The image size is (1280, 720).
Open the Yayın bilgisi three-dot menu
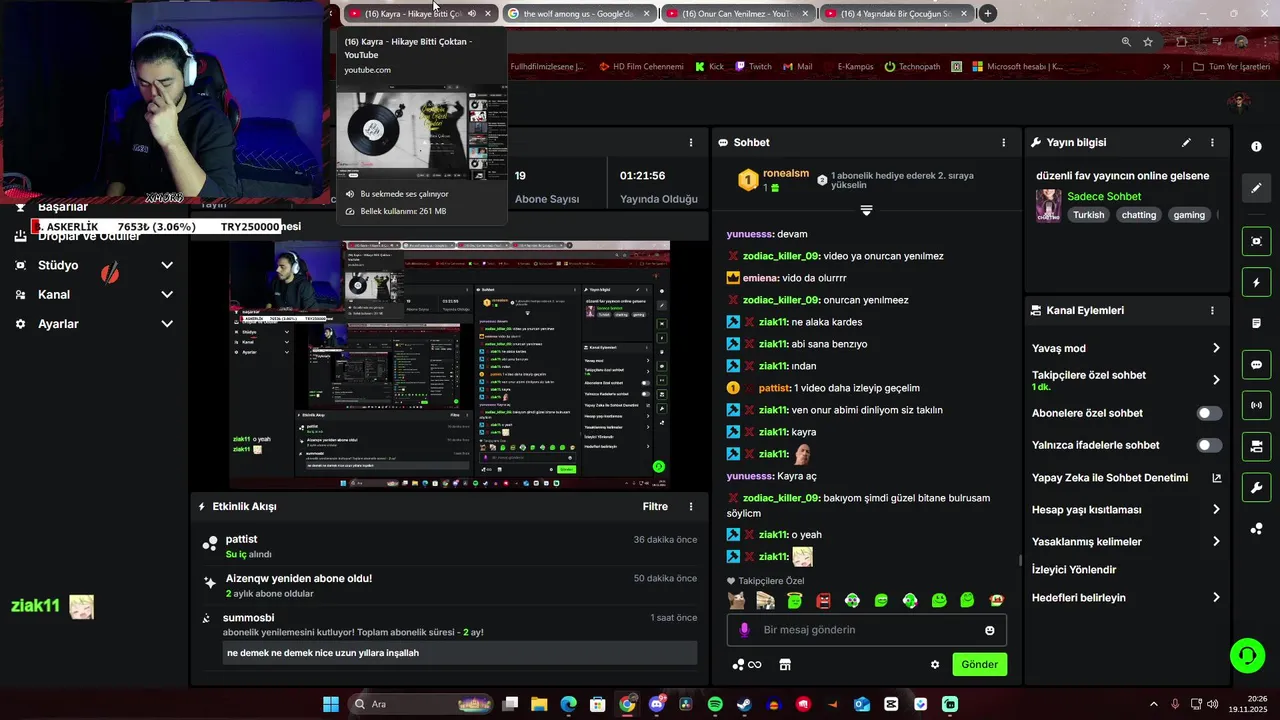point(1212,143)
